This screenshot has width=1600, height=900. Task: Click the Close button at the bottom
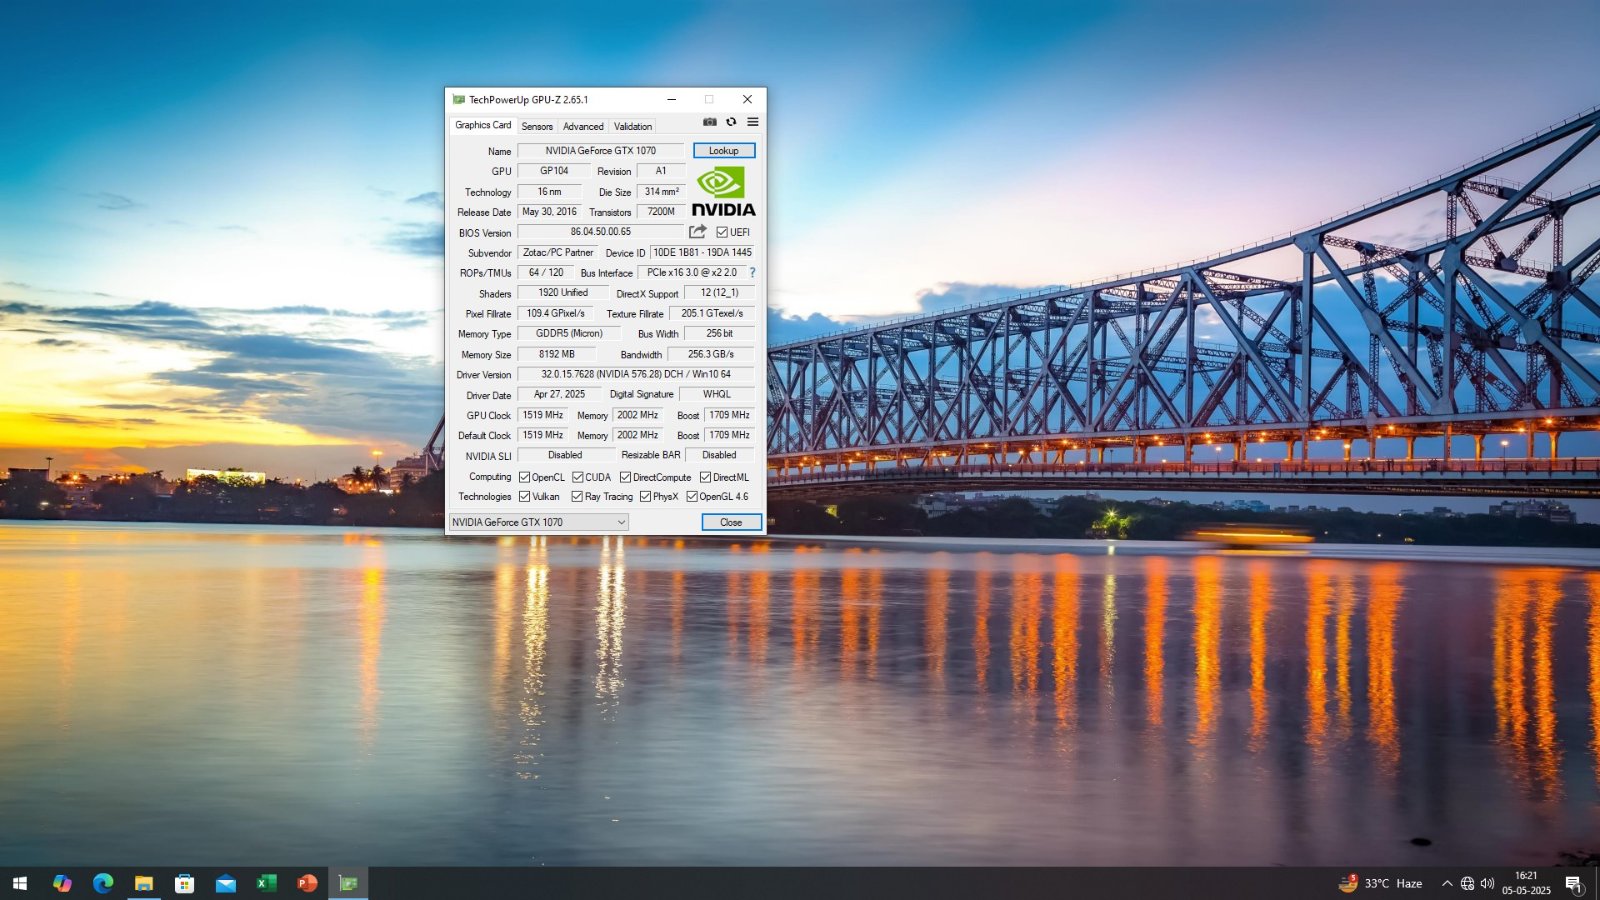pyautogui.click(x=731, y=522)
